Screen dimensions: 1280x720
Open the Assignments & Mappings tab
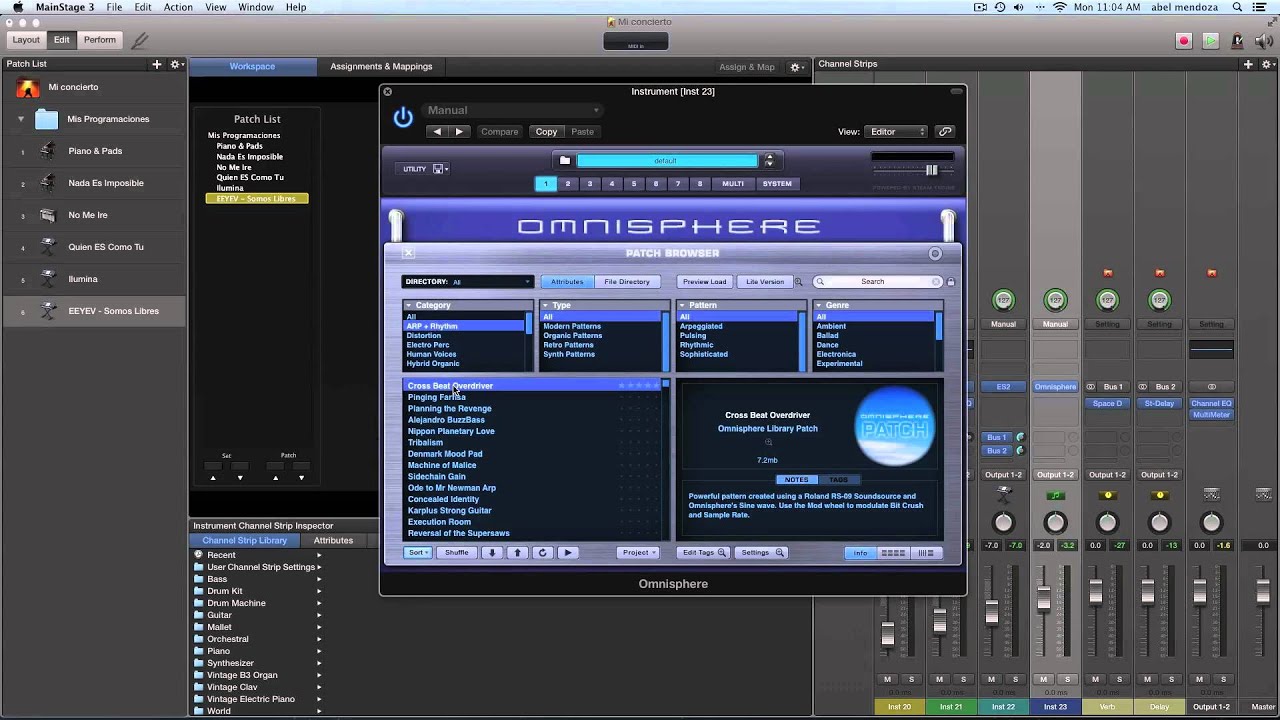[x=381, y=67]
